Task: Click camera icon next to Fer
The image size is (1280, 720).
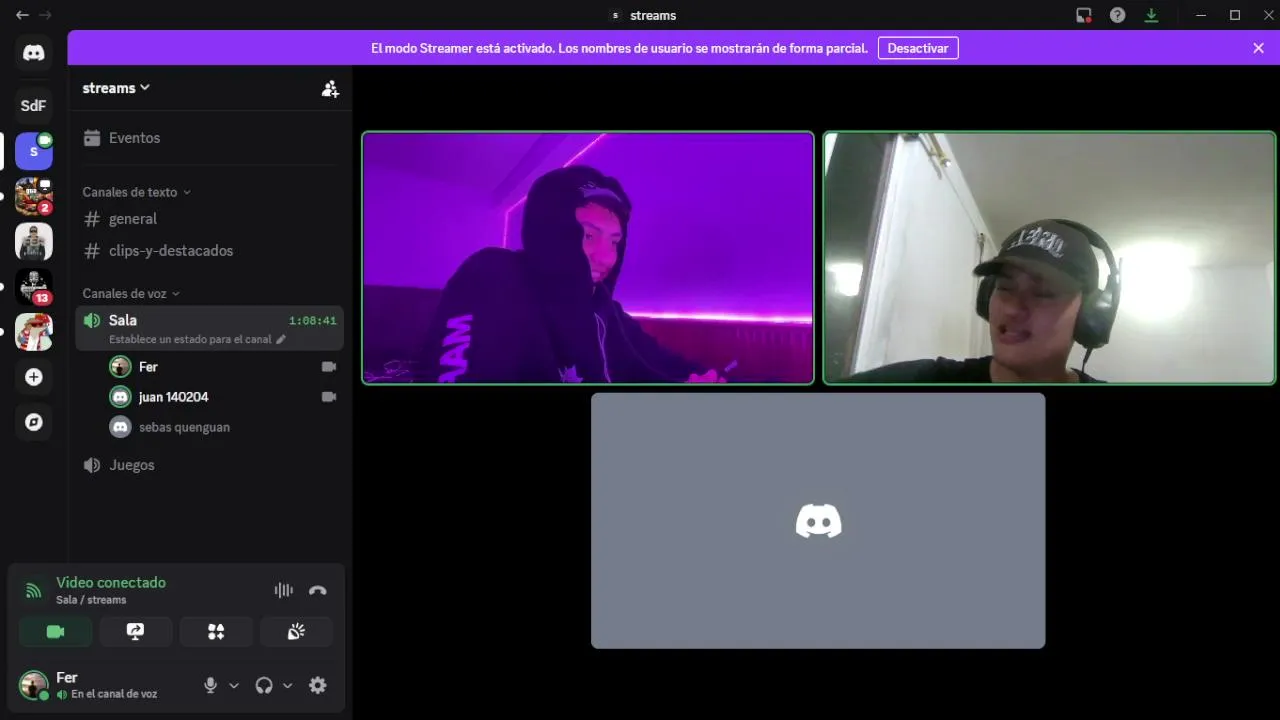Action: click(329, 367)
